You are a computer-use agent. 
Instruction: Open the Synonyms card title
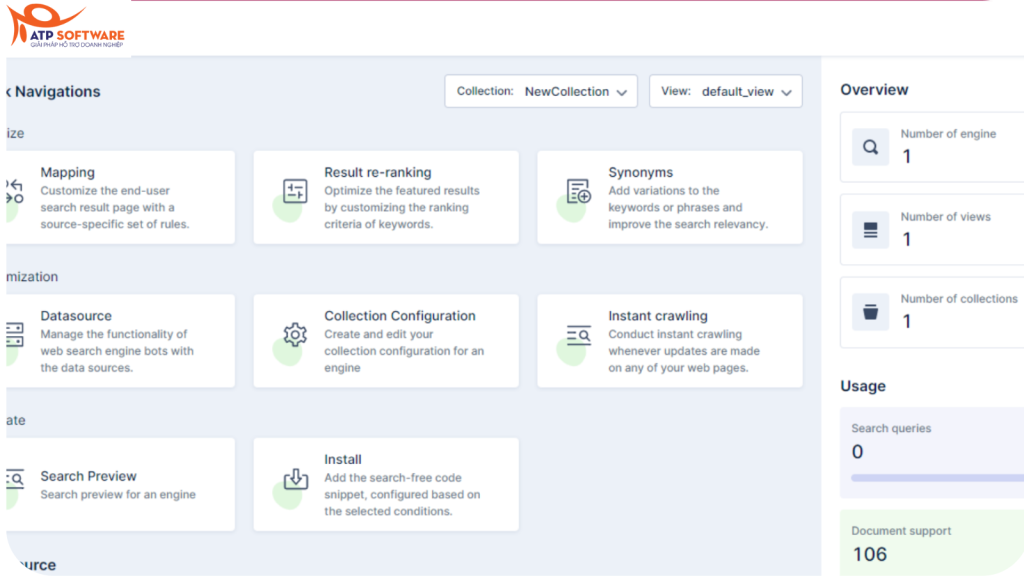[x=640, y=173]
